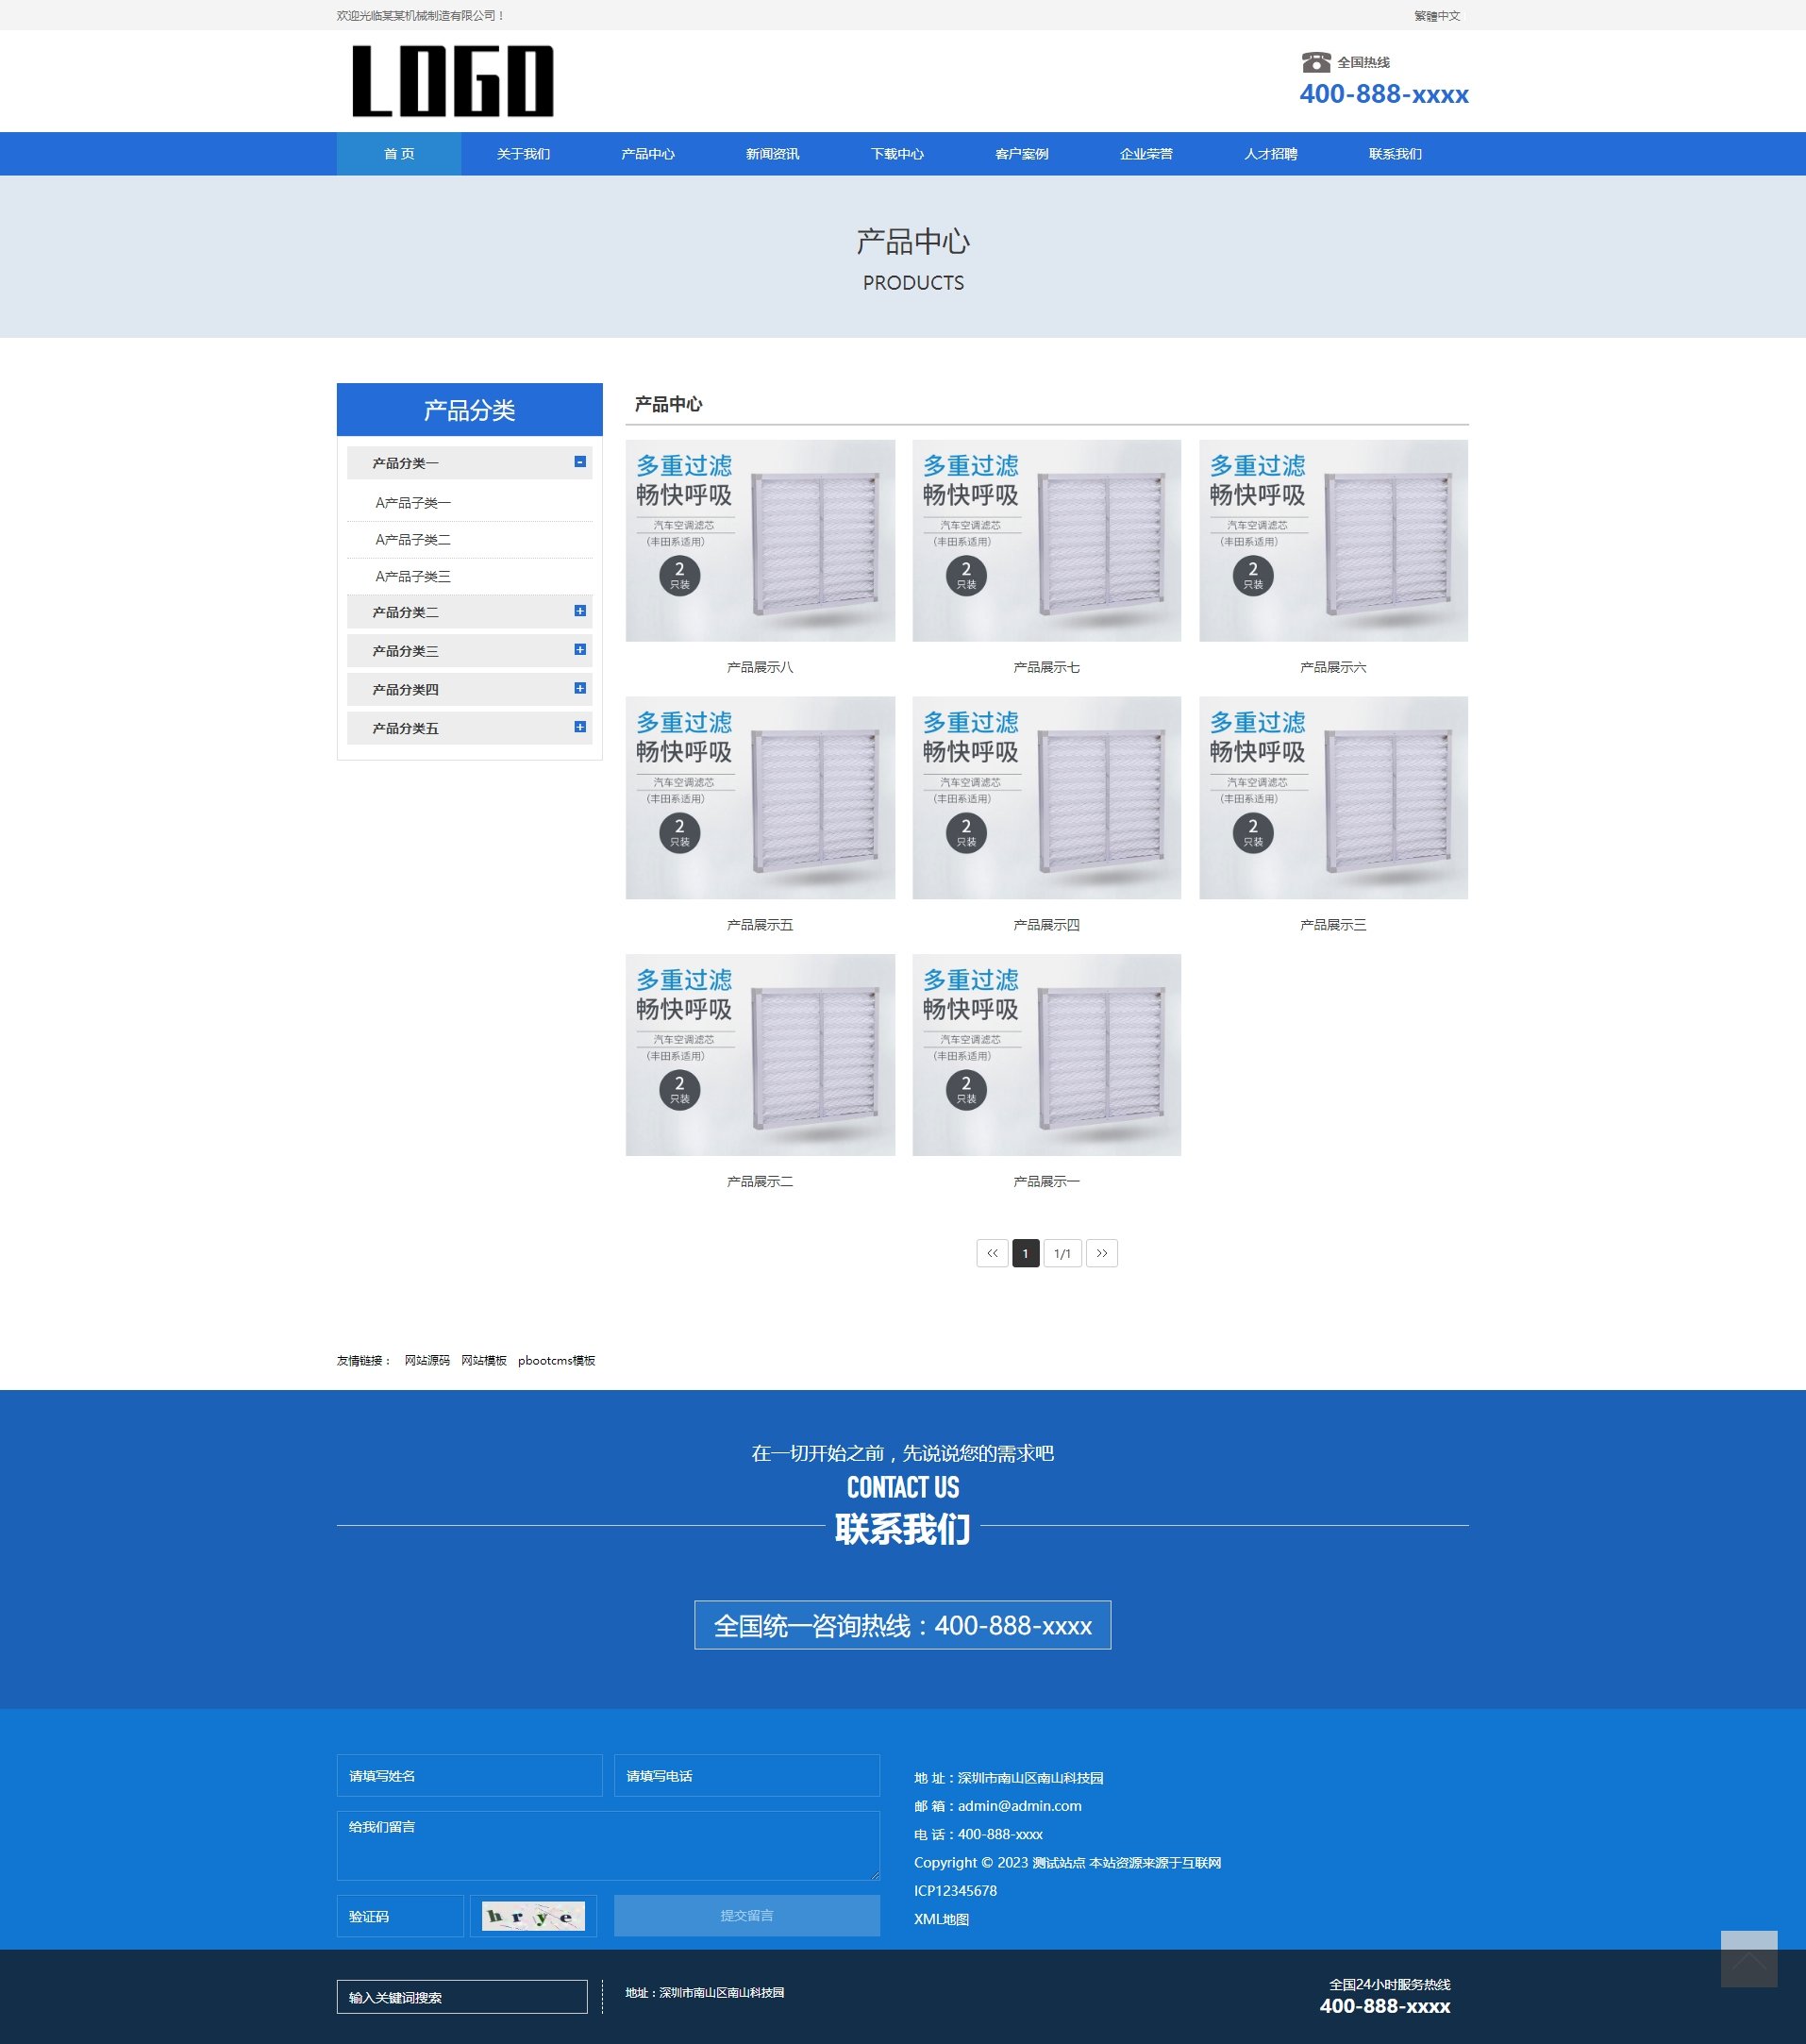Switch language to 繁體中文
The height and width of the screenshot is (2044, 1806).
point(1437,16)
